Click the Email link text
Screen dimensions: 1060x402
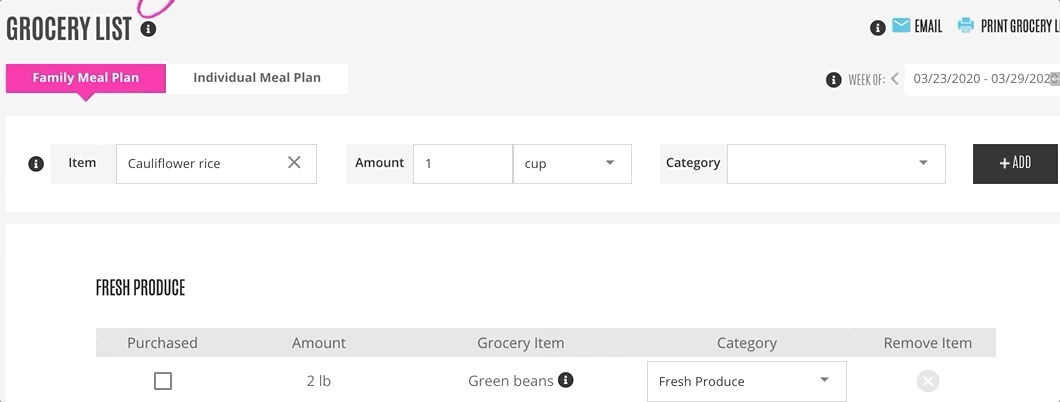point(928,27)
